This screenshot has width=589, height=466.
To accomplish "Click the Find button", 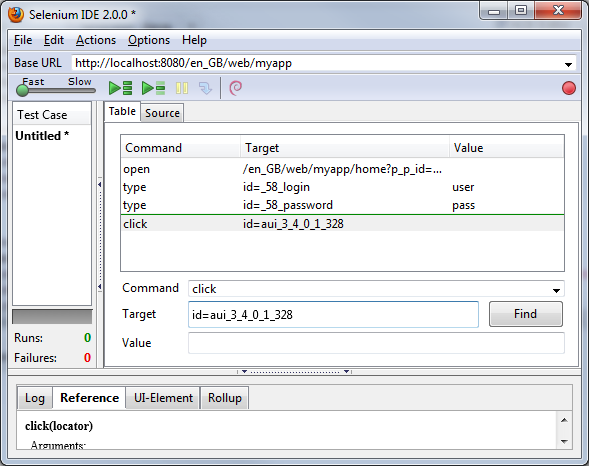I will [526, 314].
